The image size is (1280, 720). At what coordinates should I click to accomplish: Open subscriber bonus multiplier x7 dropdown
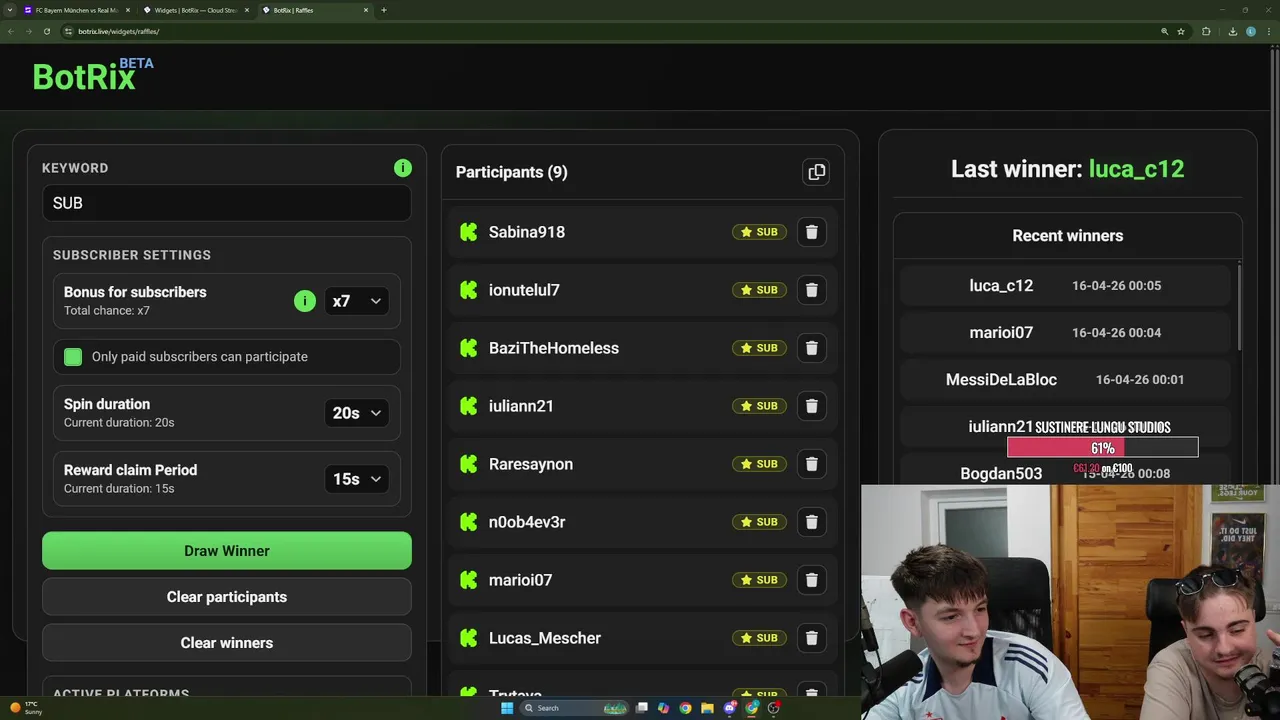[x=357, y=301]
